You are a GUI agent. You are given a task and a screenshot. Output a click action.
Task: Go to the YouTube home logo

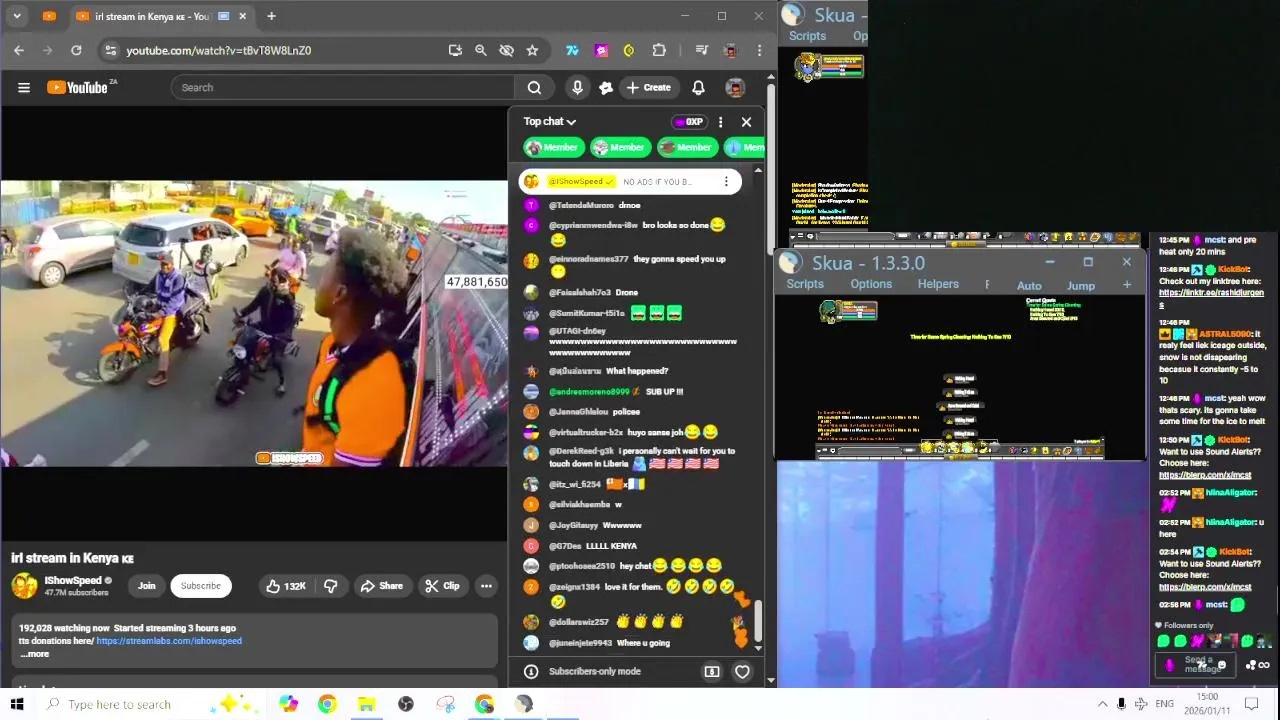coord(78,87)
